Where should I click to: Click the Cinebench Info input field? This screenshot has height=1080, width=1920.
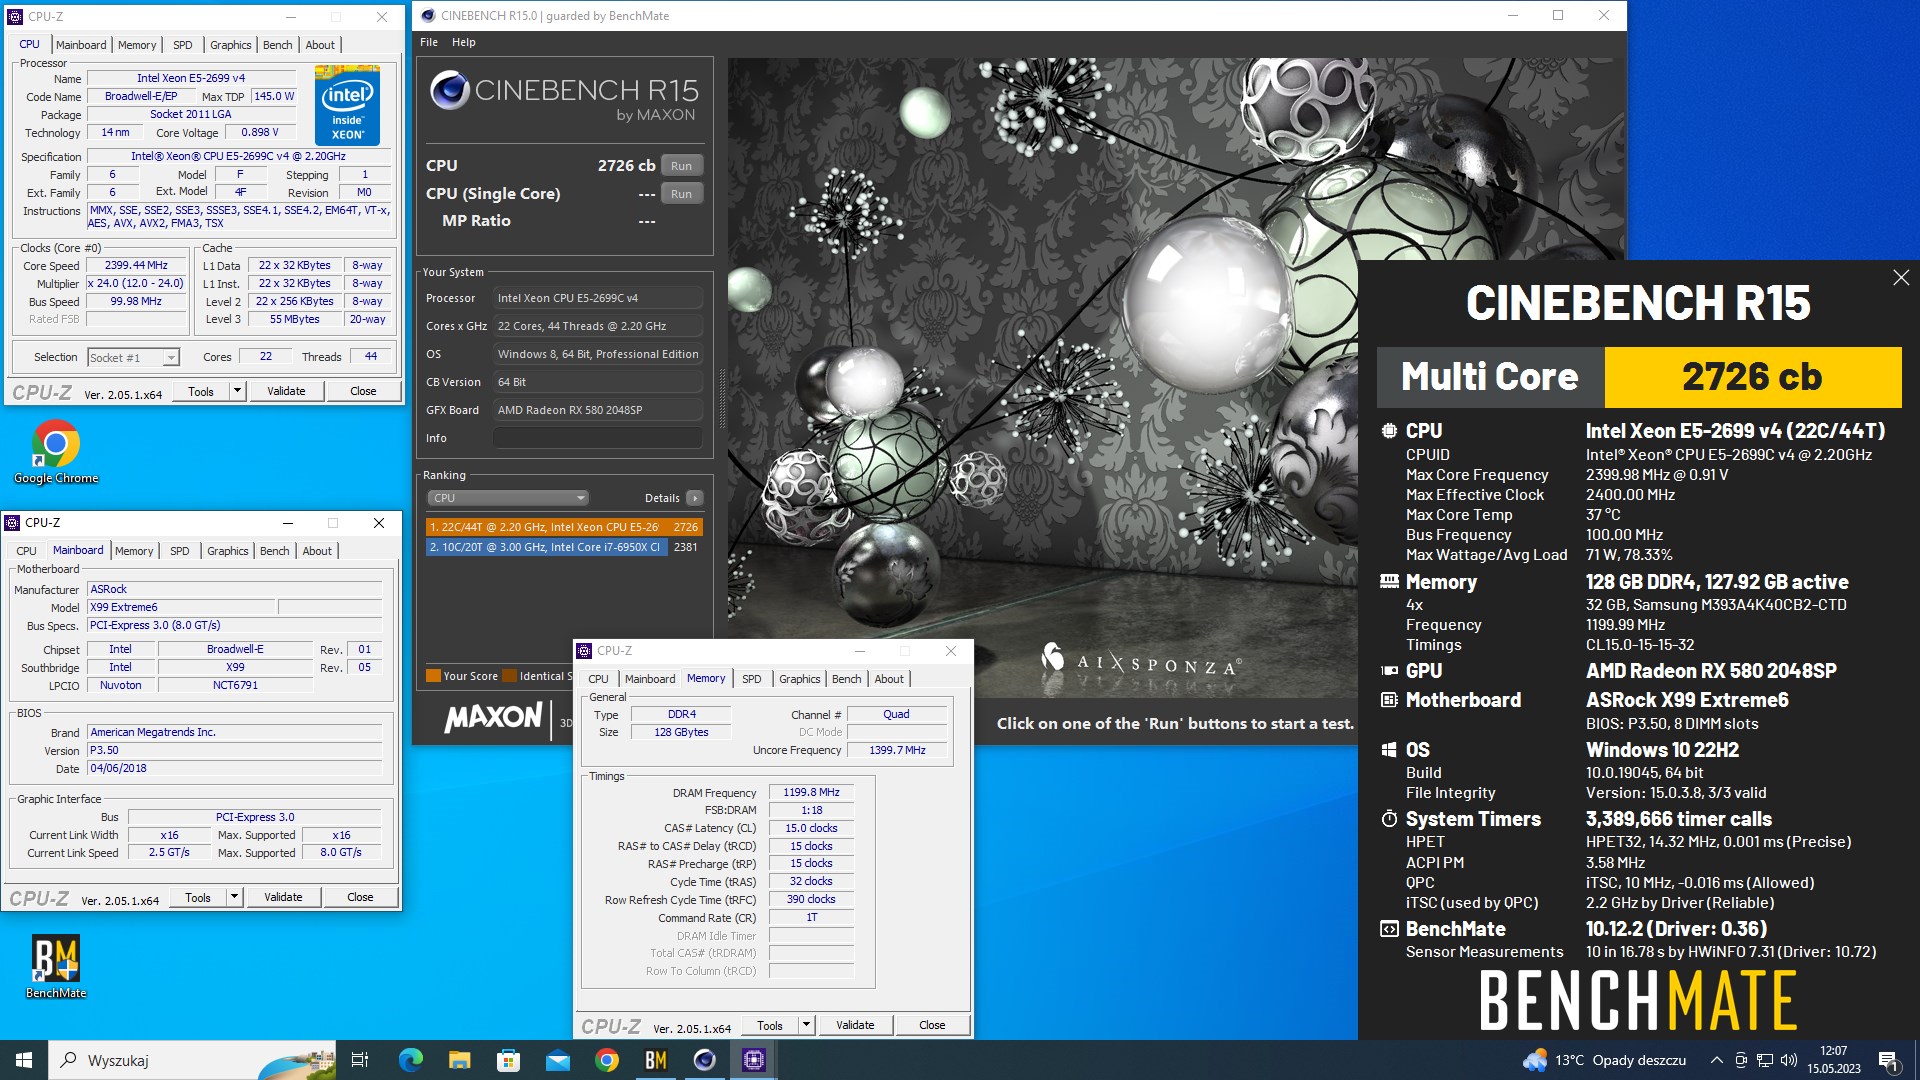[x=598, y=438]
